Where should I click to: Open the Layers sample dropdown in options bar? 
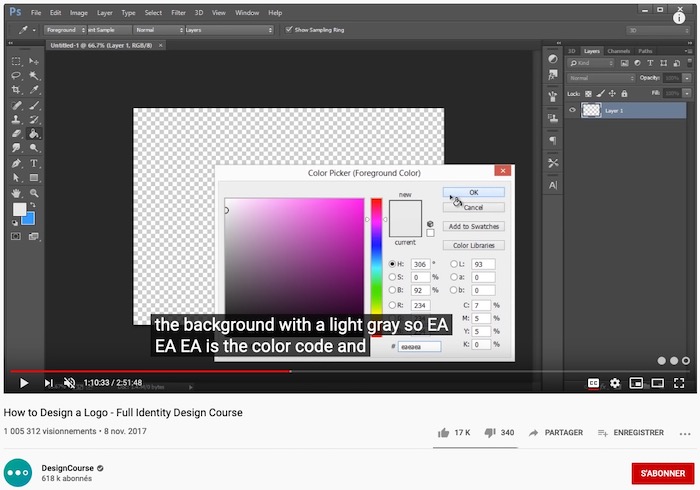pyautogui.click(x=229, y=30)
